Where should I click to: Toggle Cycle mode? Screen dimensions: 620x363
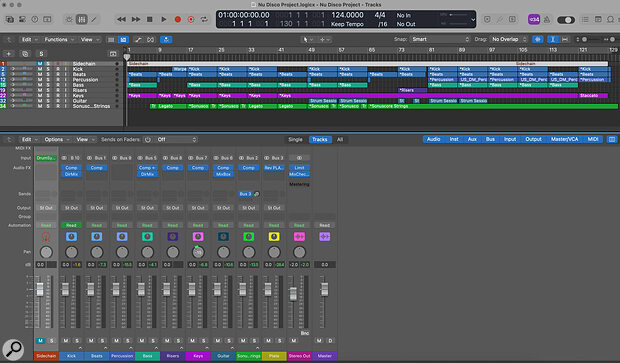[204, 19]
